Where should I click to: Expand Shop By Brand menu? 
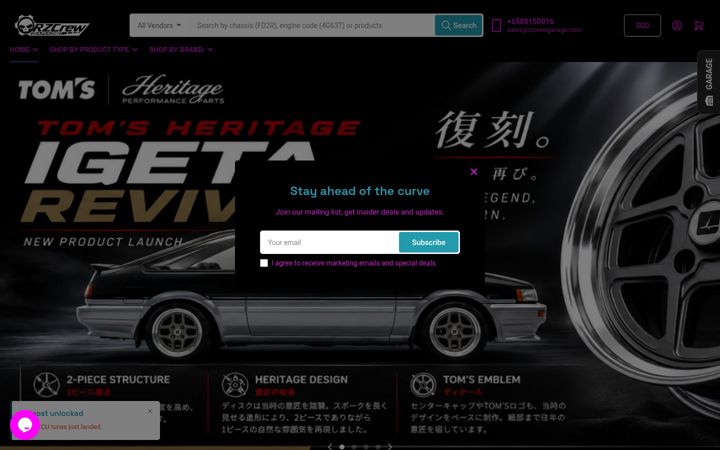click(x=181, y=50)
